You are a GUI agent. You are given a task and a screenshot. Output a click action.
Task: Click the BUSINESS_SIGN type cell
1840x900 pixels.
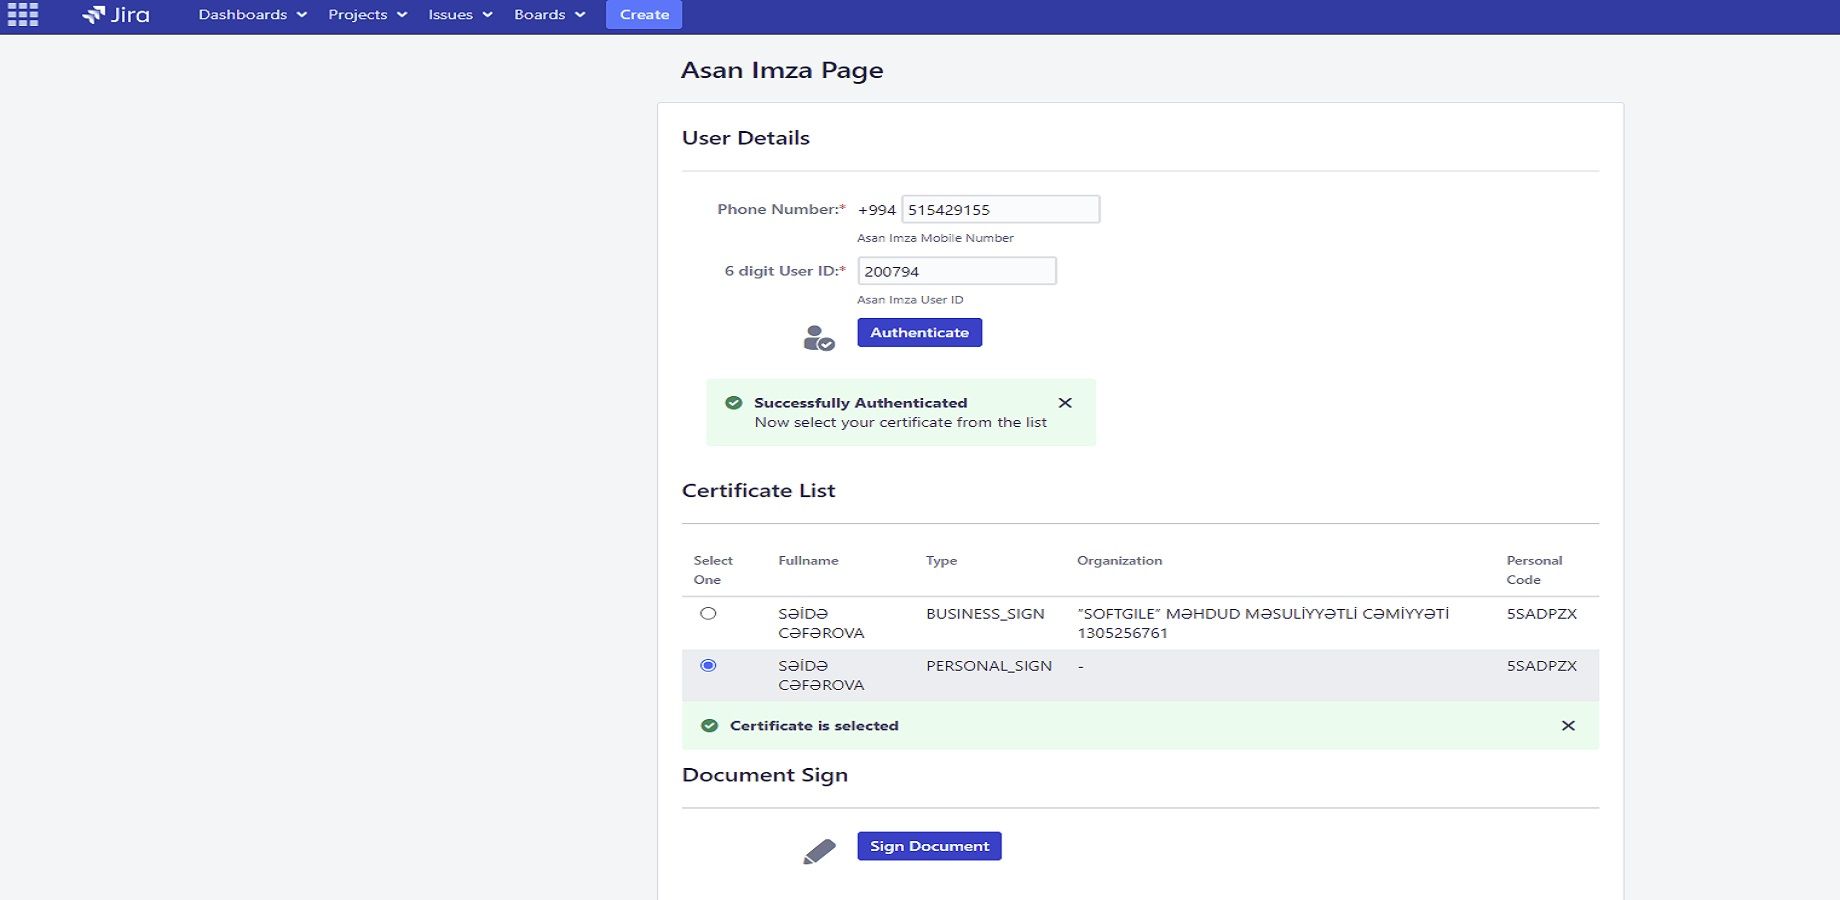[985, 614]
